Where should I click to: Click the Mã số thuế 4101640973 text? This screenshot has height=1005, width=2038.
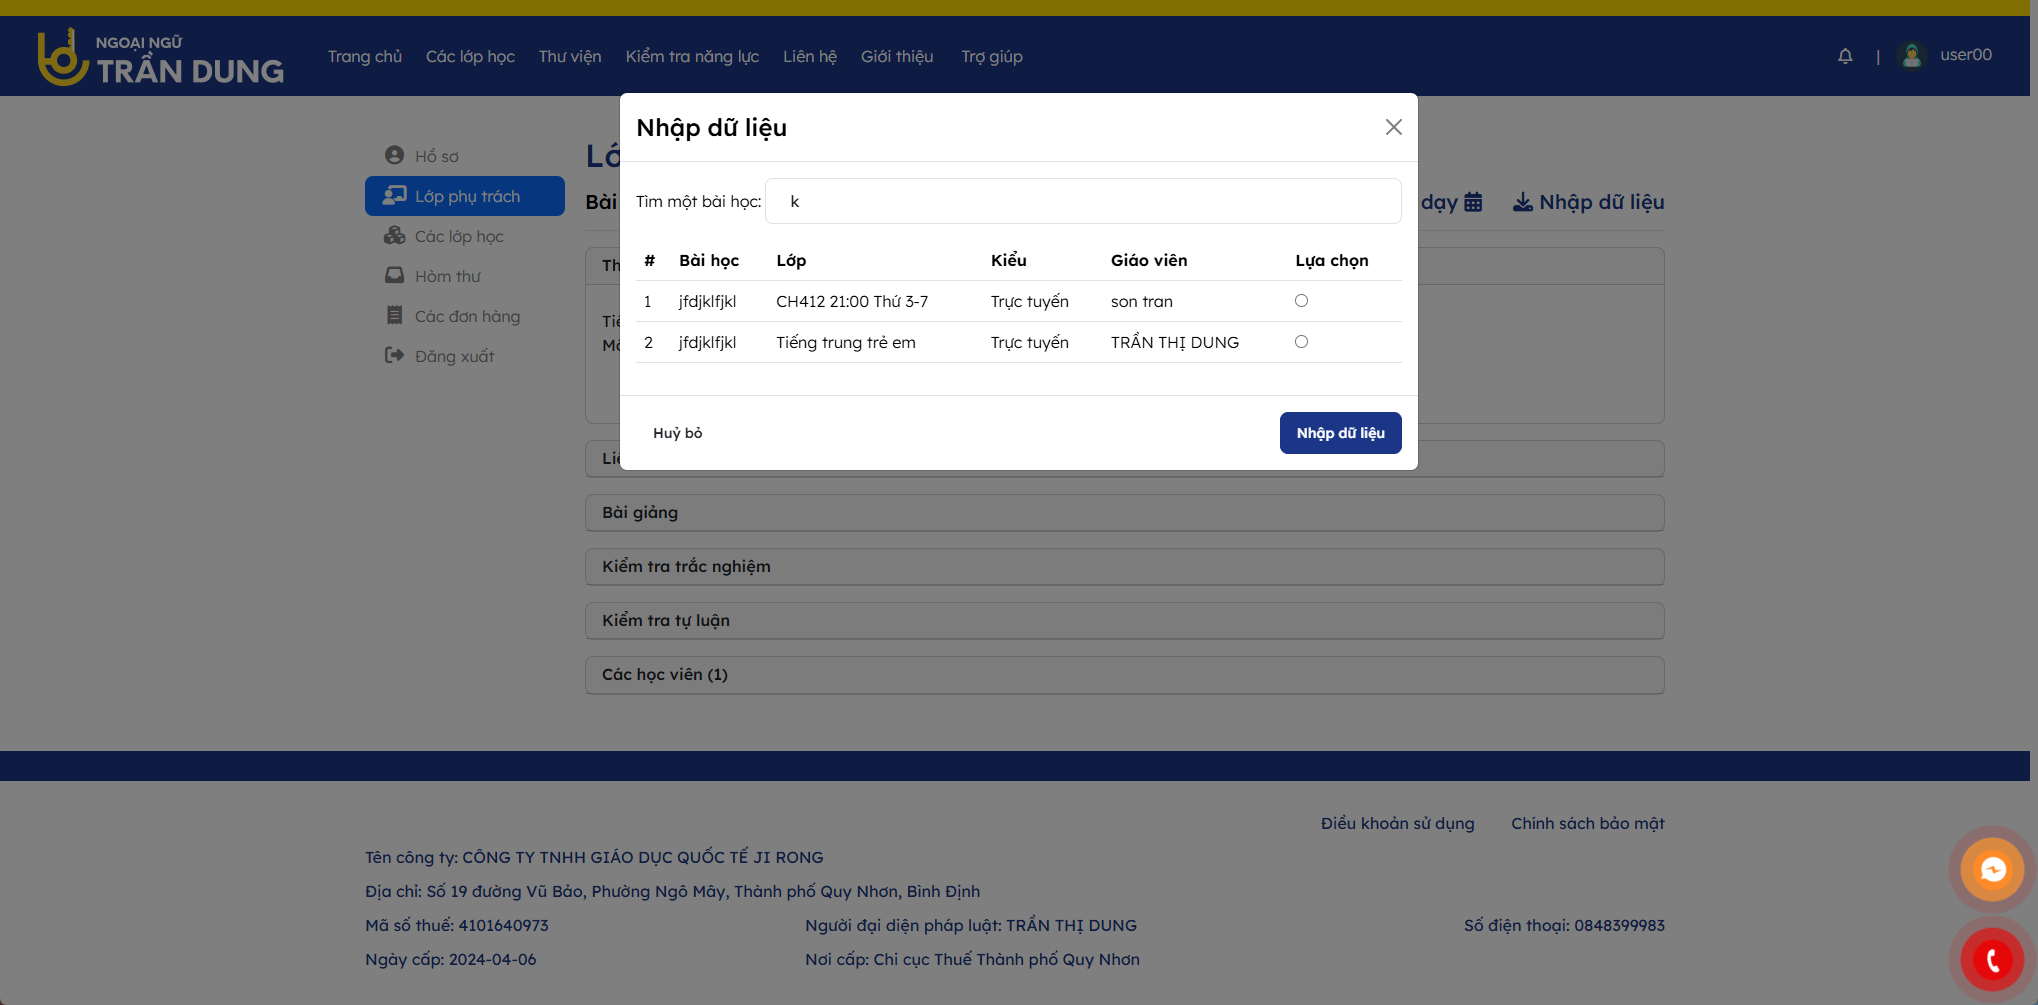click(x=457, y=925)
